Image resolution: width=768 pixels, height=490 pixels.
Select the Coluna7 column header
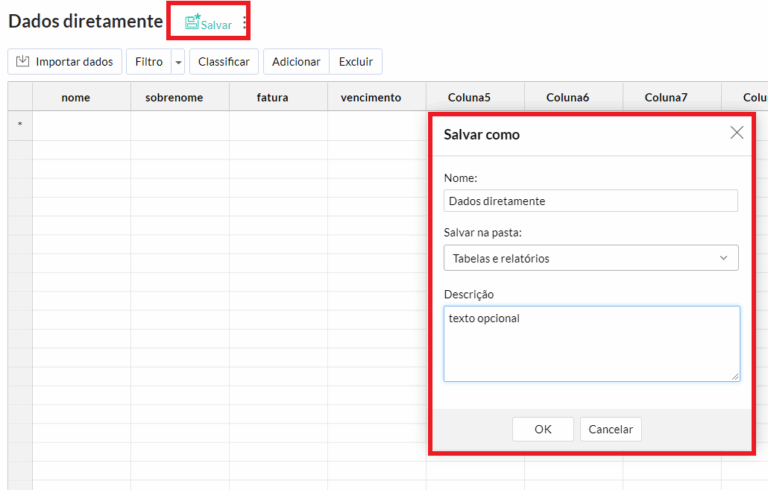coord(672,97)
